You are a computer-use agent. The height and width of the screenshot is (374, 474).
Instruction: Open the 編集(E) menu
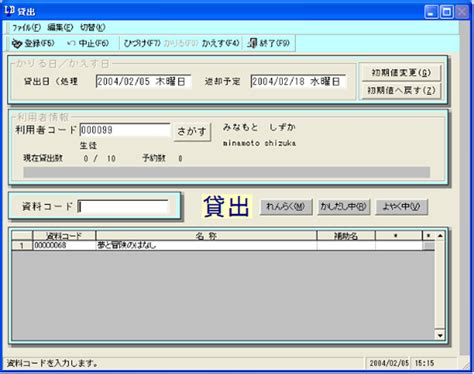click(x=60, y=27)
